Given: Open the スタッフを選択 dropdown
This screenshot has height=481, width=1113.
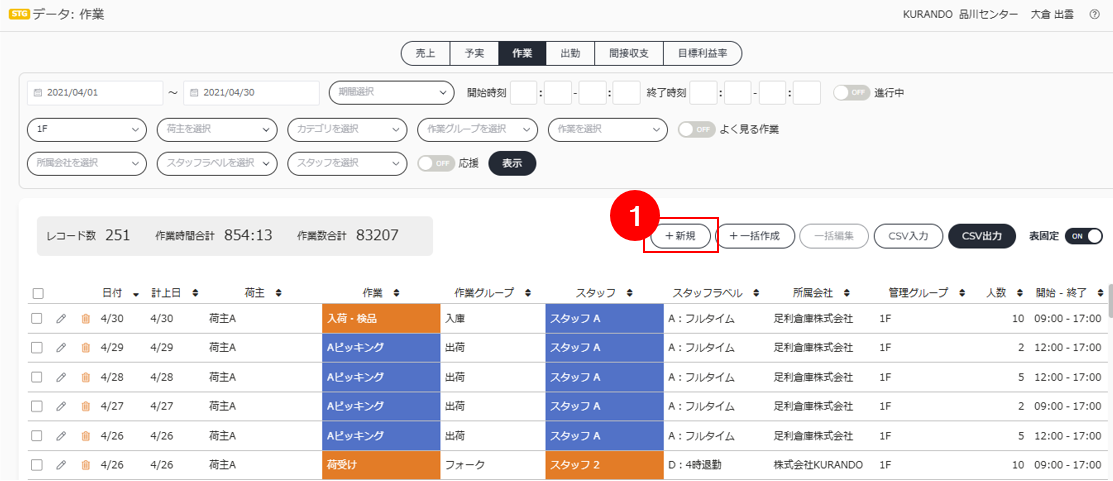Looking at the screenshot, I should pyautogui.click(x=347, y=163).
